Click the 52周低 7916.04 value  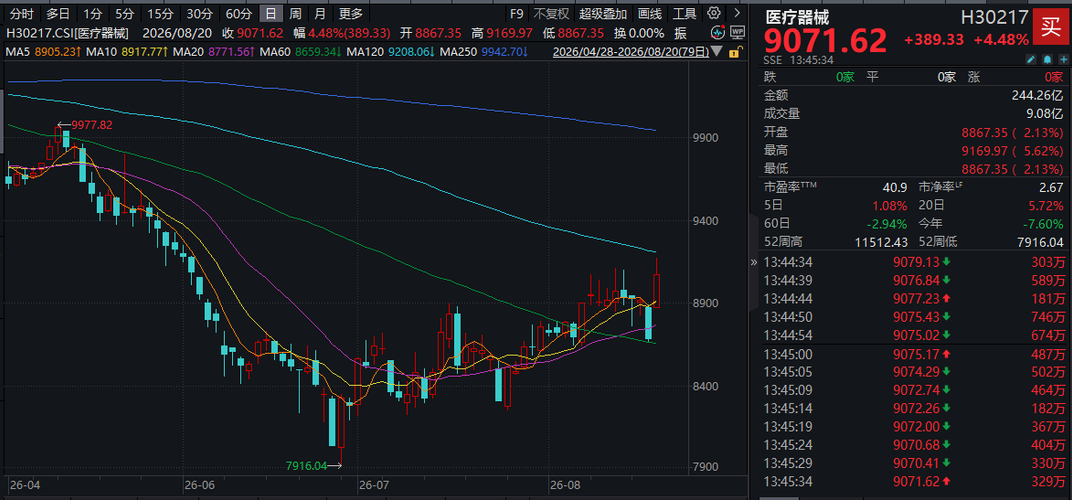[1041, 242]
